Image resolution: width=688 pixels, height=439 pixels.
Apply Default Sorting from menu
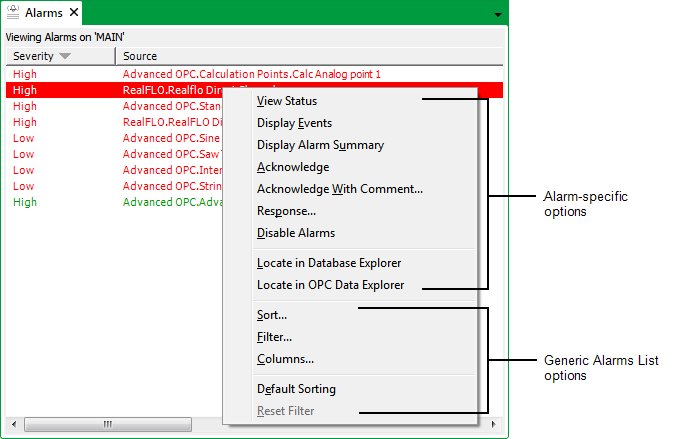pyautogui.click(x=296, y=389)
